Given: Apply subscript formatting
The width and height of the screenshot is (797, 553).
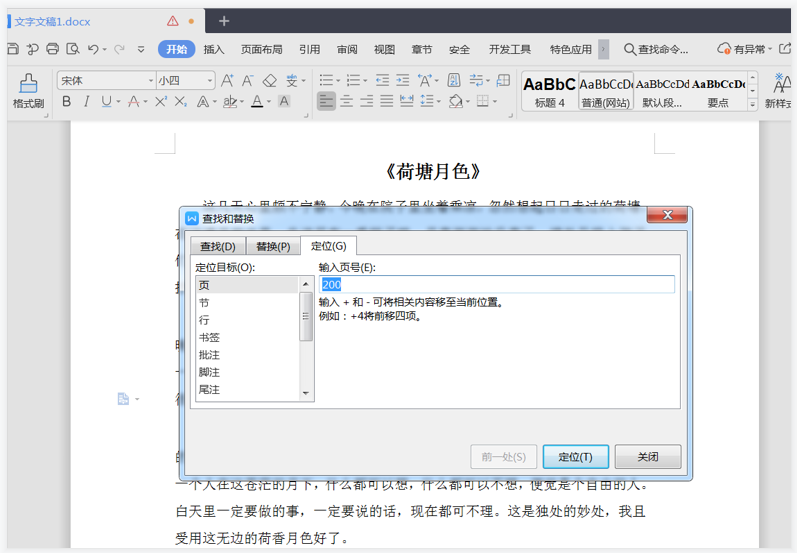Looking at the screenshot, I should [180, 102].
